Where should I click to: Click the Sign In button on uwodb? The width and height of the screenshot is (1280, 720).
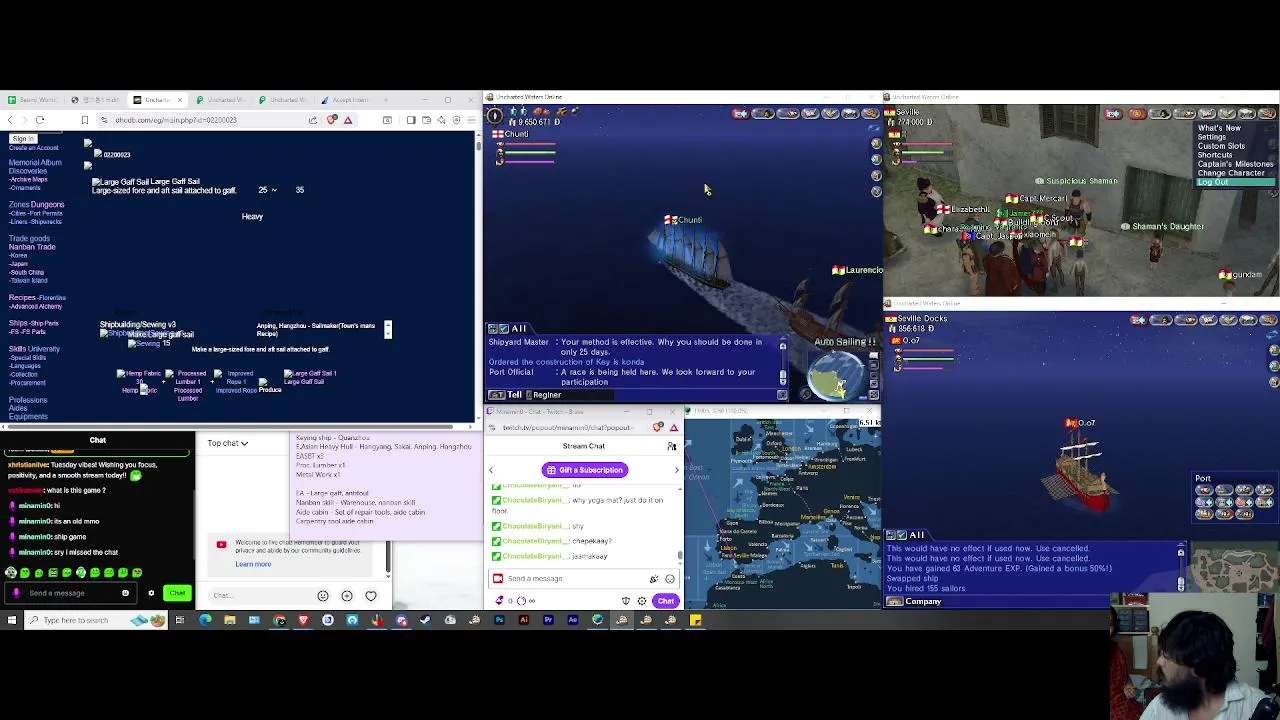[23, 139]
